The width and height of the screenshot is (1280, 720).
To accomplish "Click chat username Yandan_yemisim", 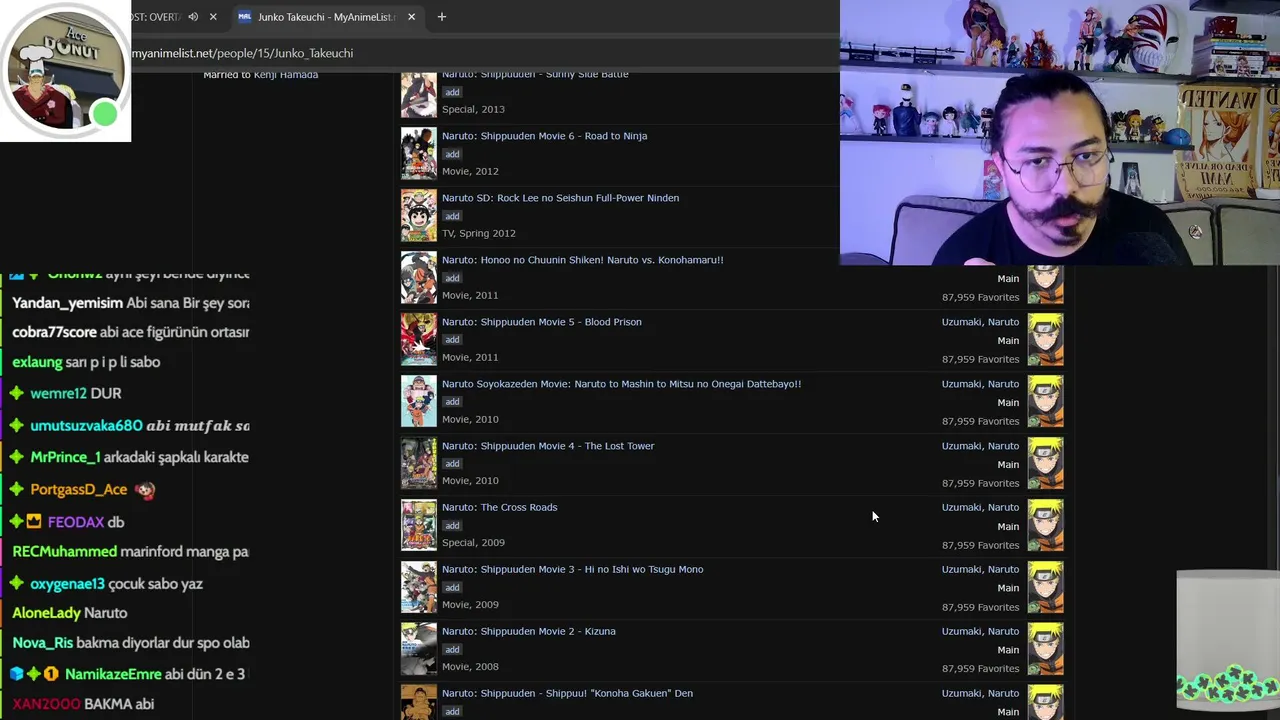I will point(68,303).
